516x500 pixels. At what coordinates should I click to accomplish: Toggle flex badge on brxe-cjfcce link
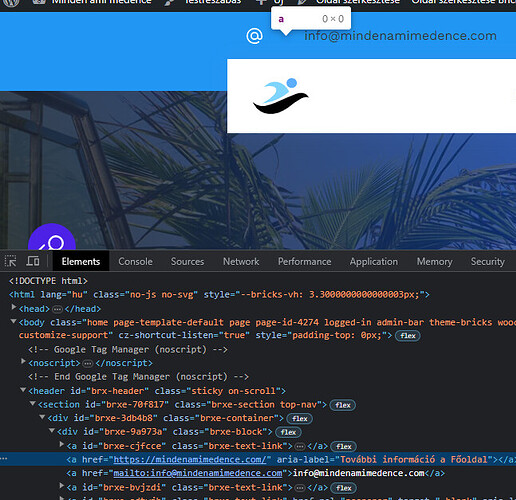[343, 446]
